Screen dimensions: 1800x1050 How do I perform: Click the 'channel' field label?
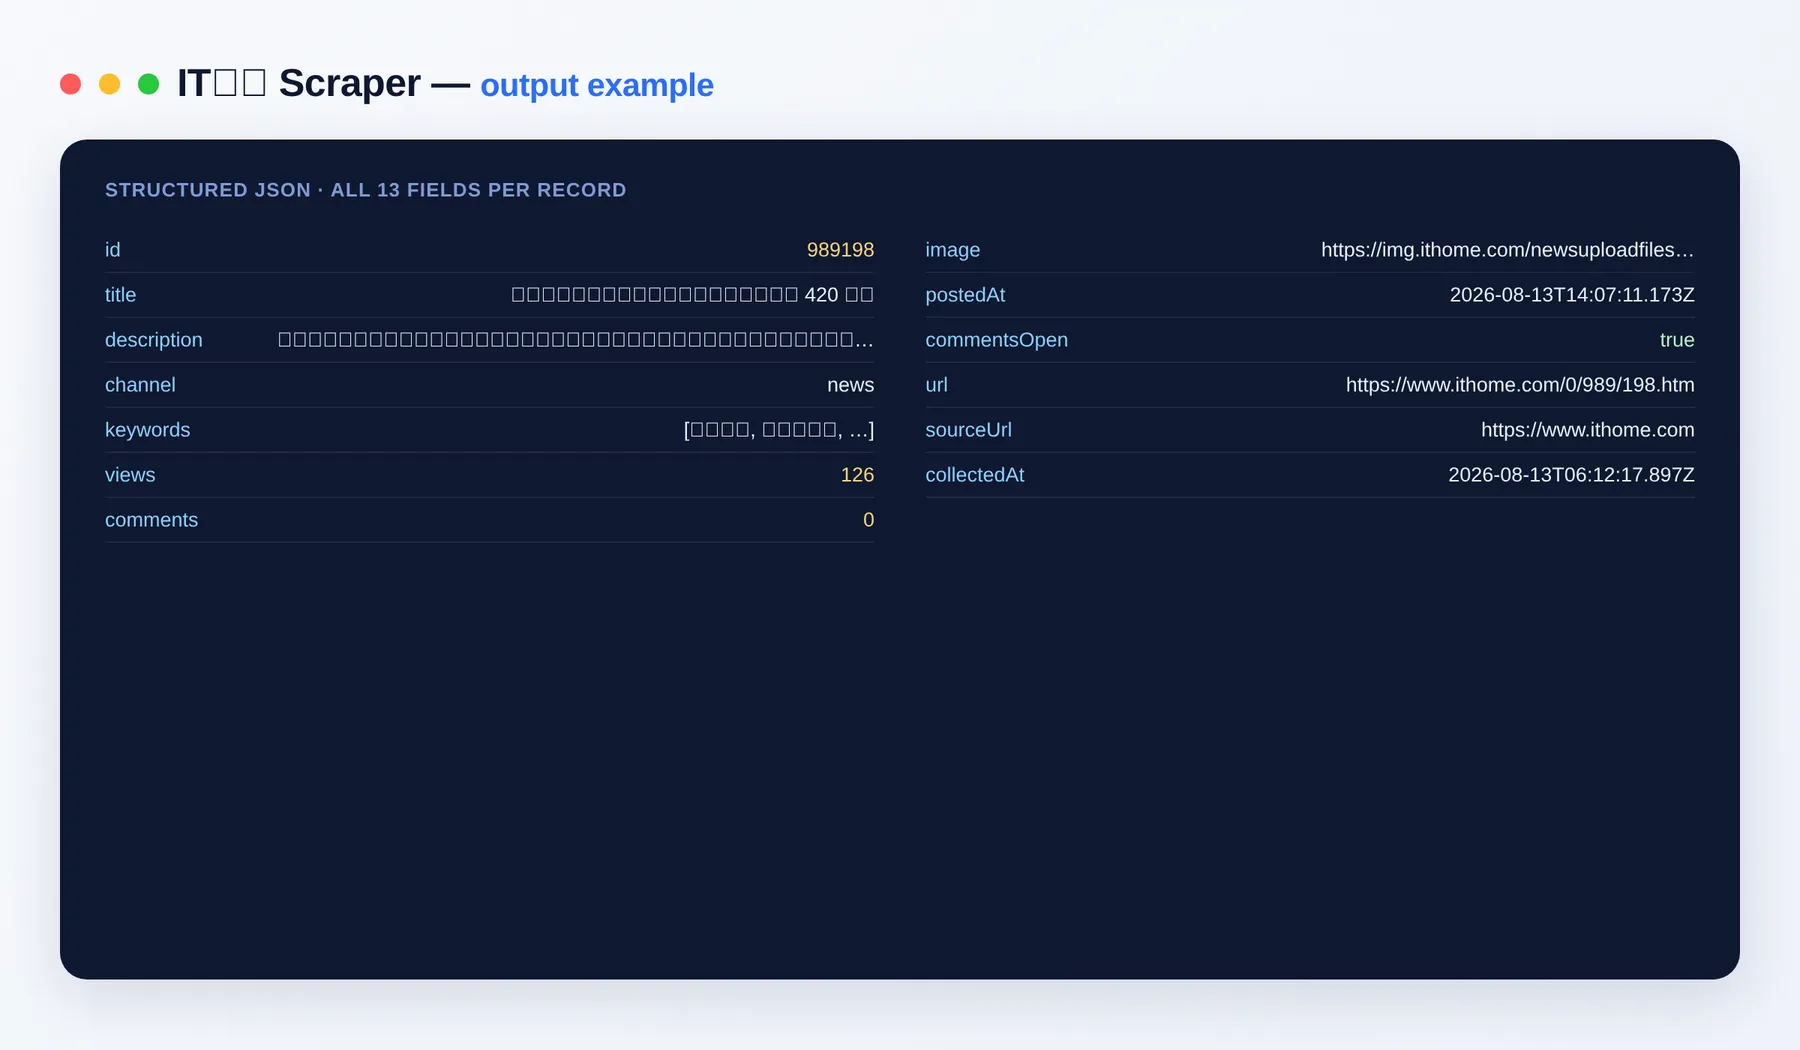coord(140,385)
